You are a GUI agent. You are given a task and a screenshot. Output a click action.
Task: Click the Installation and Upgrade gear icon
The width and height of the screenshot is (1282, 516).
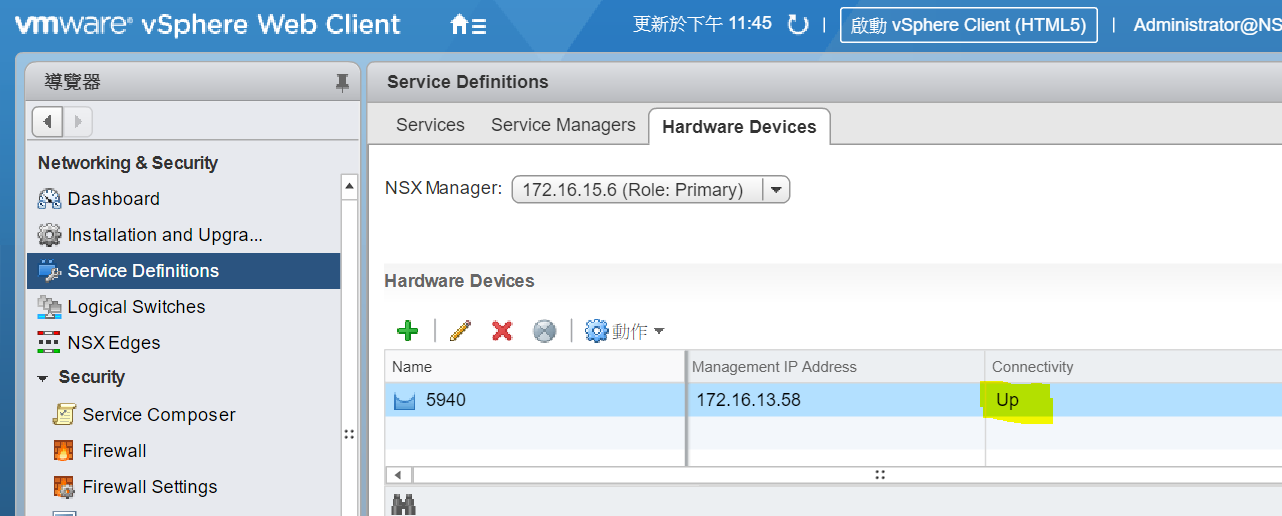[49, 235]
